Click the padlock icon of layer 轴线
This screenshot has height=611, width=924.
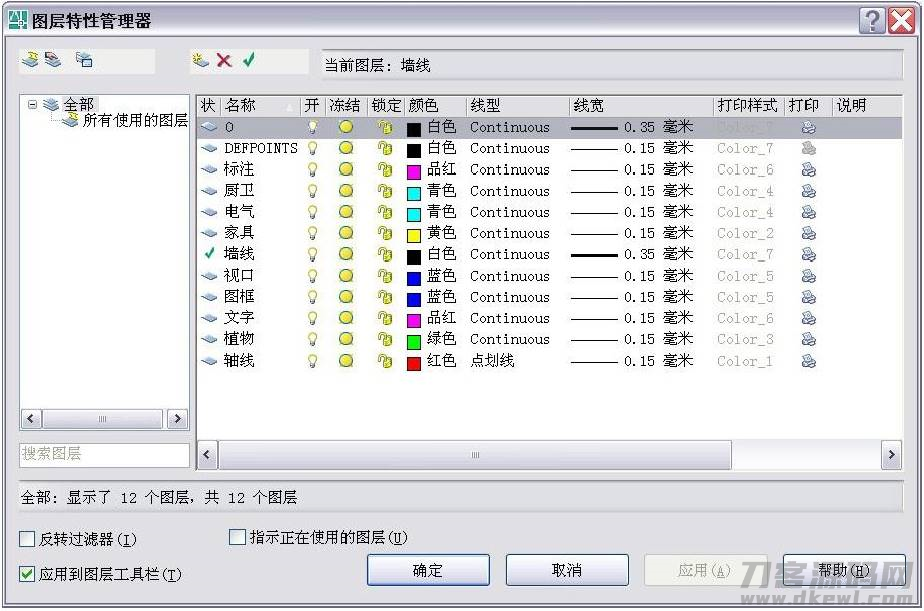pyautogui.click(x=385, y=361)
